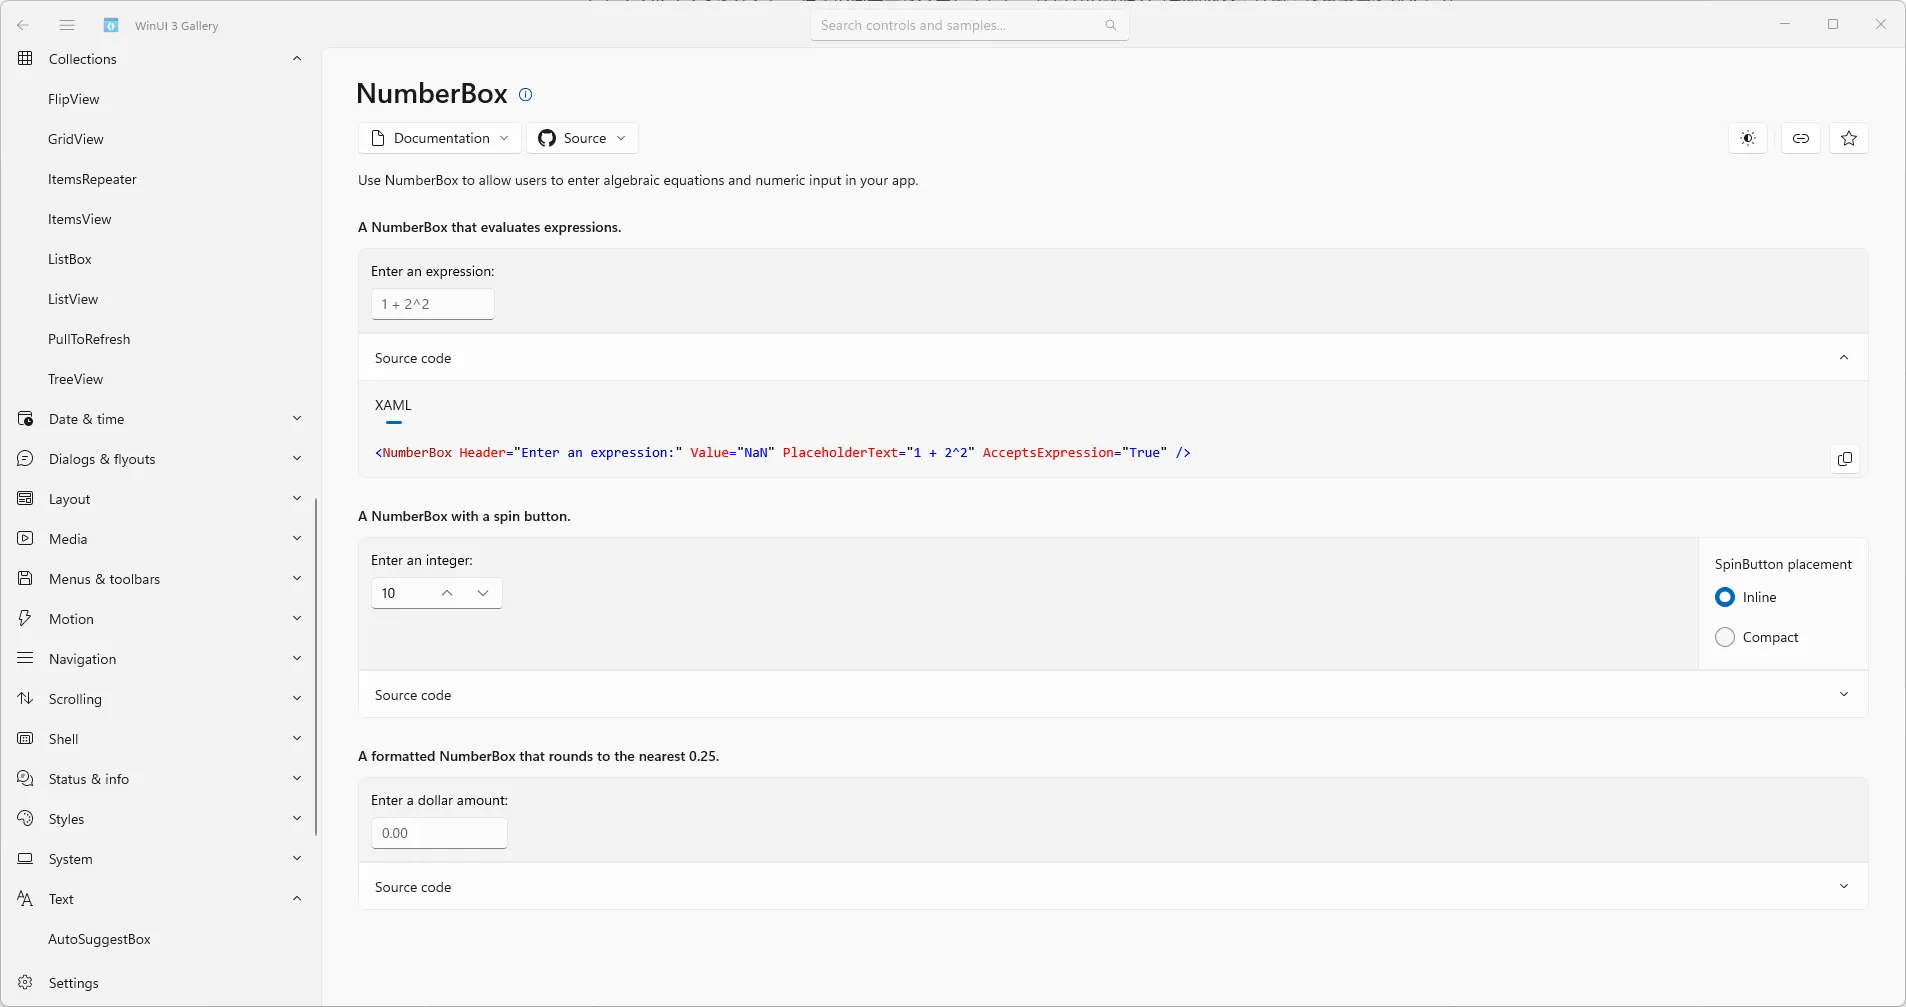Open the AutoSuggestBox page
Viewport: 1906px width, 1007px height.
(99, 939)
